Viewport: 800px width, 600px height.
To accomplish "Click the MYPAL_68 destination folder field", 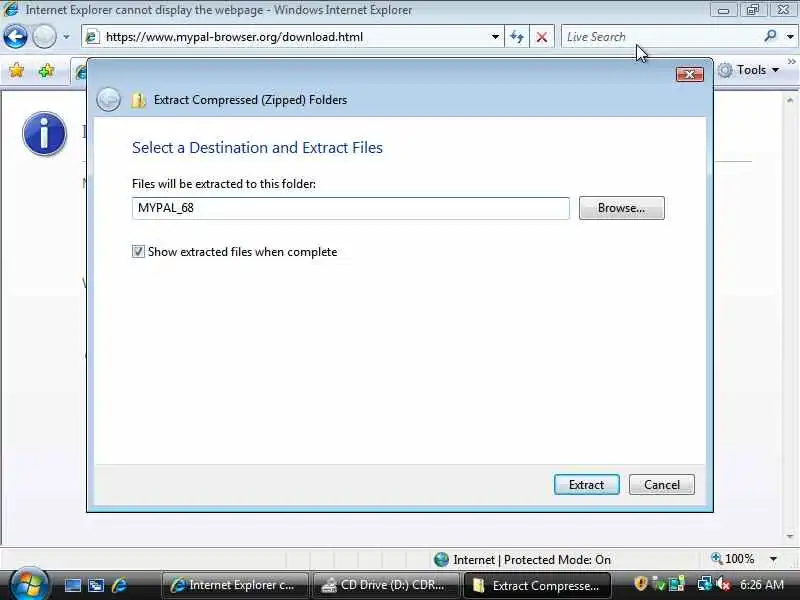I will tap(351, 208).
